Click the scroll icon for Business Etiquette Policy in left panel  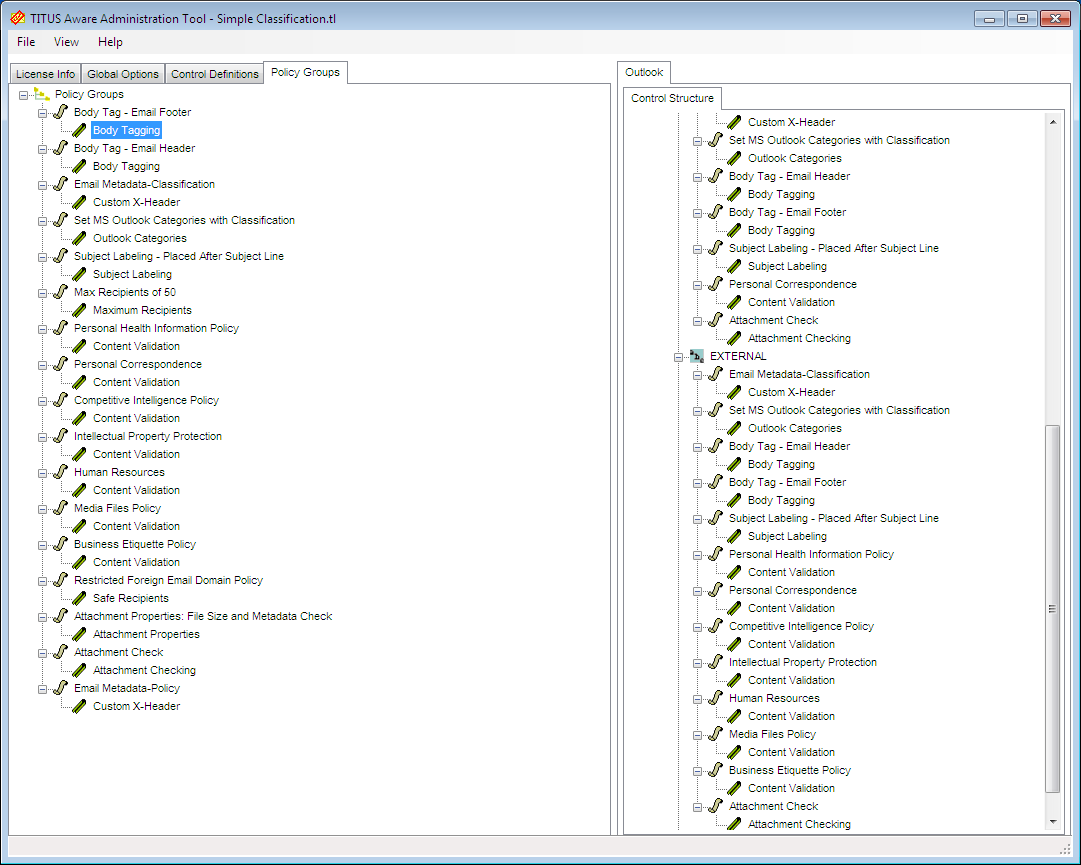click(61, 543)
